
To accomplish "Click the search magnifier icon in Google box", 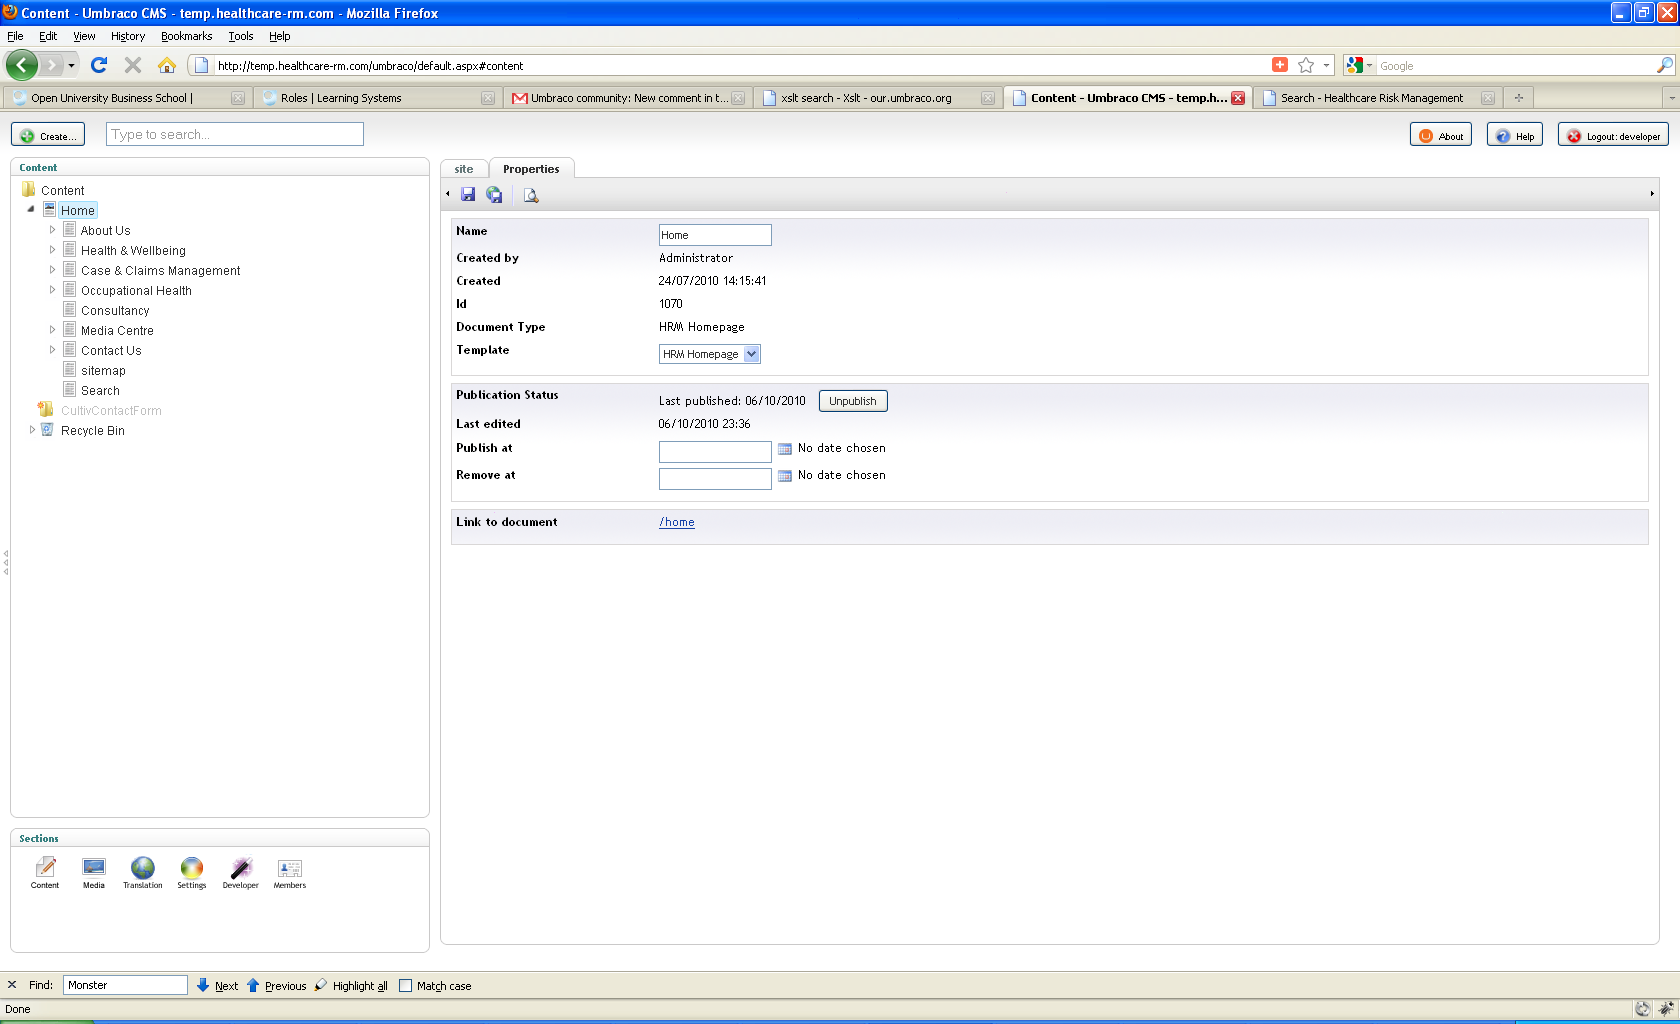I will (x=1665, y=65).
